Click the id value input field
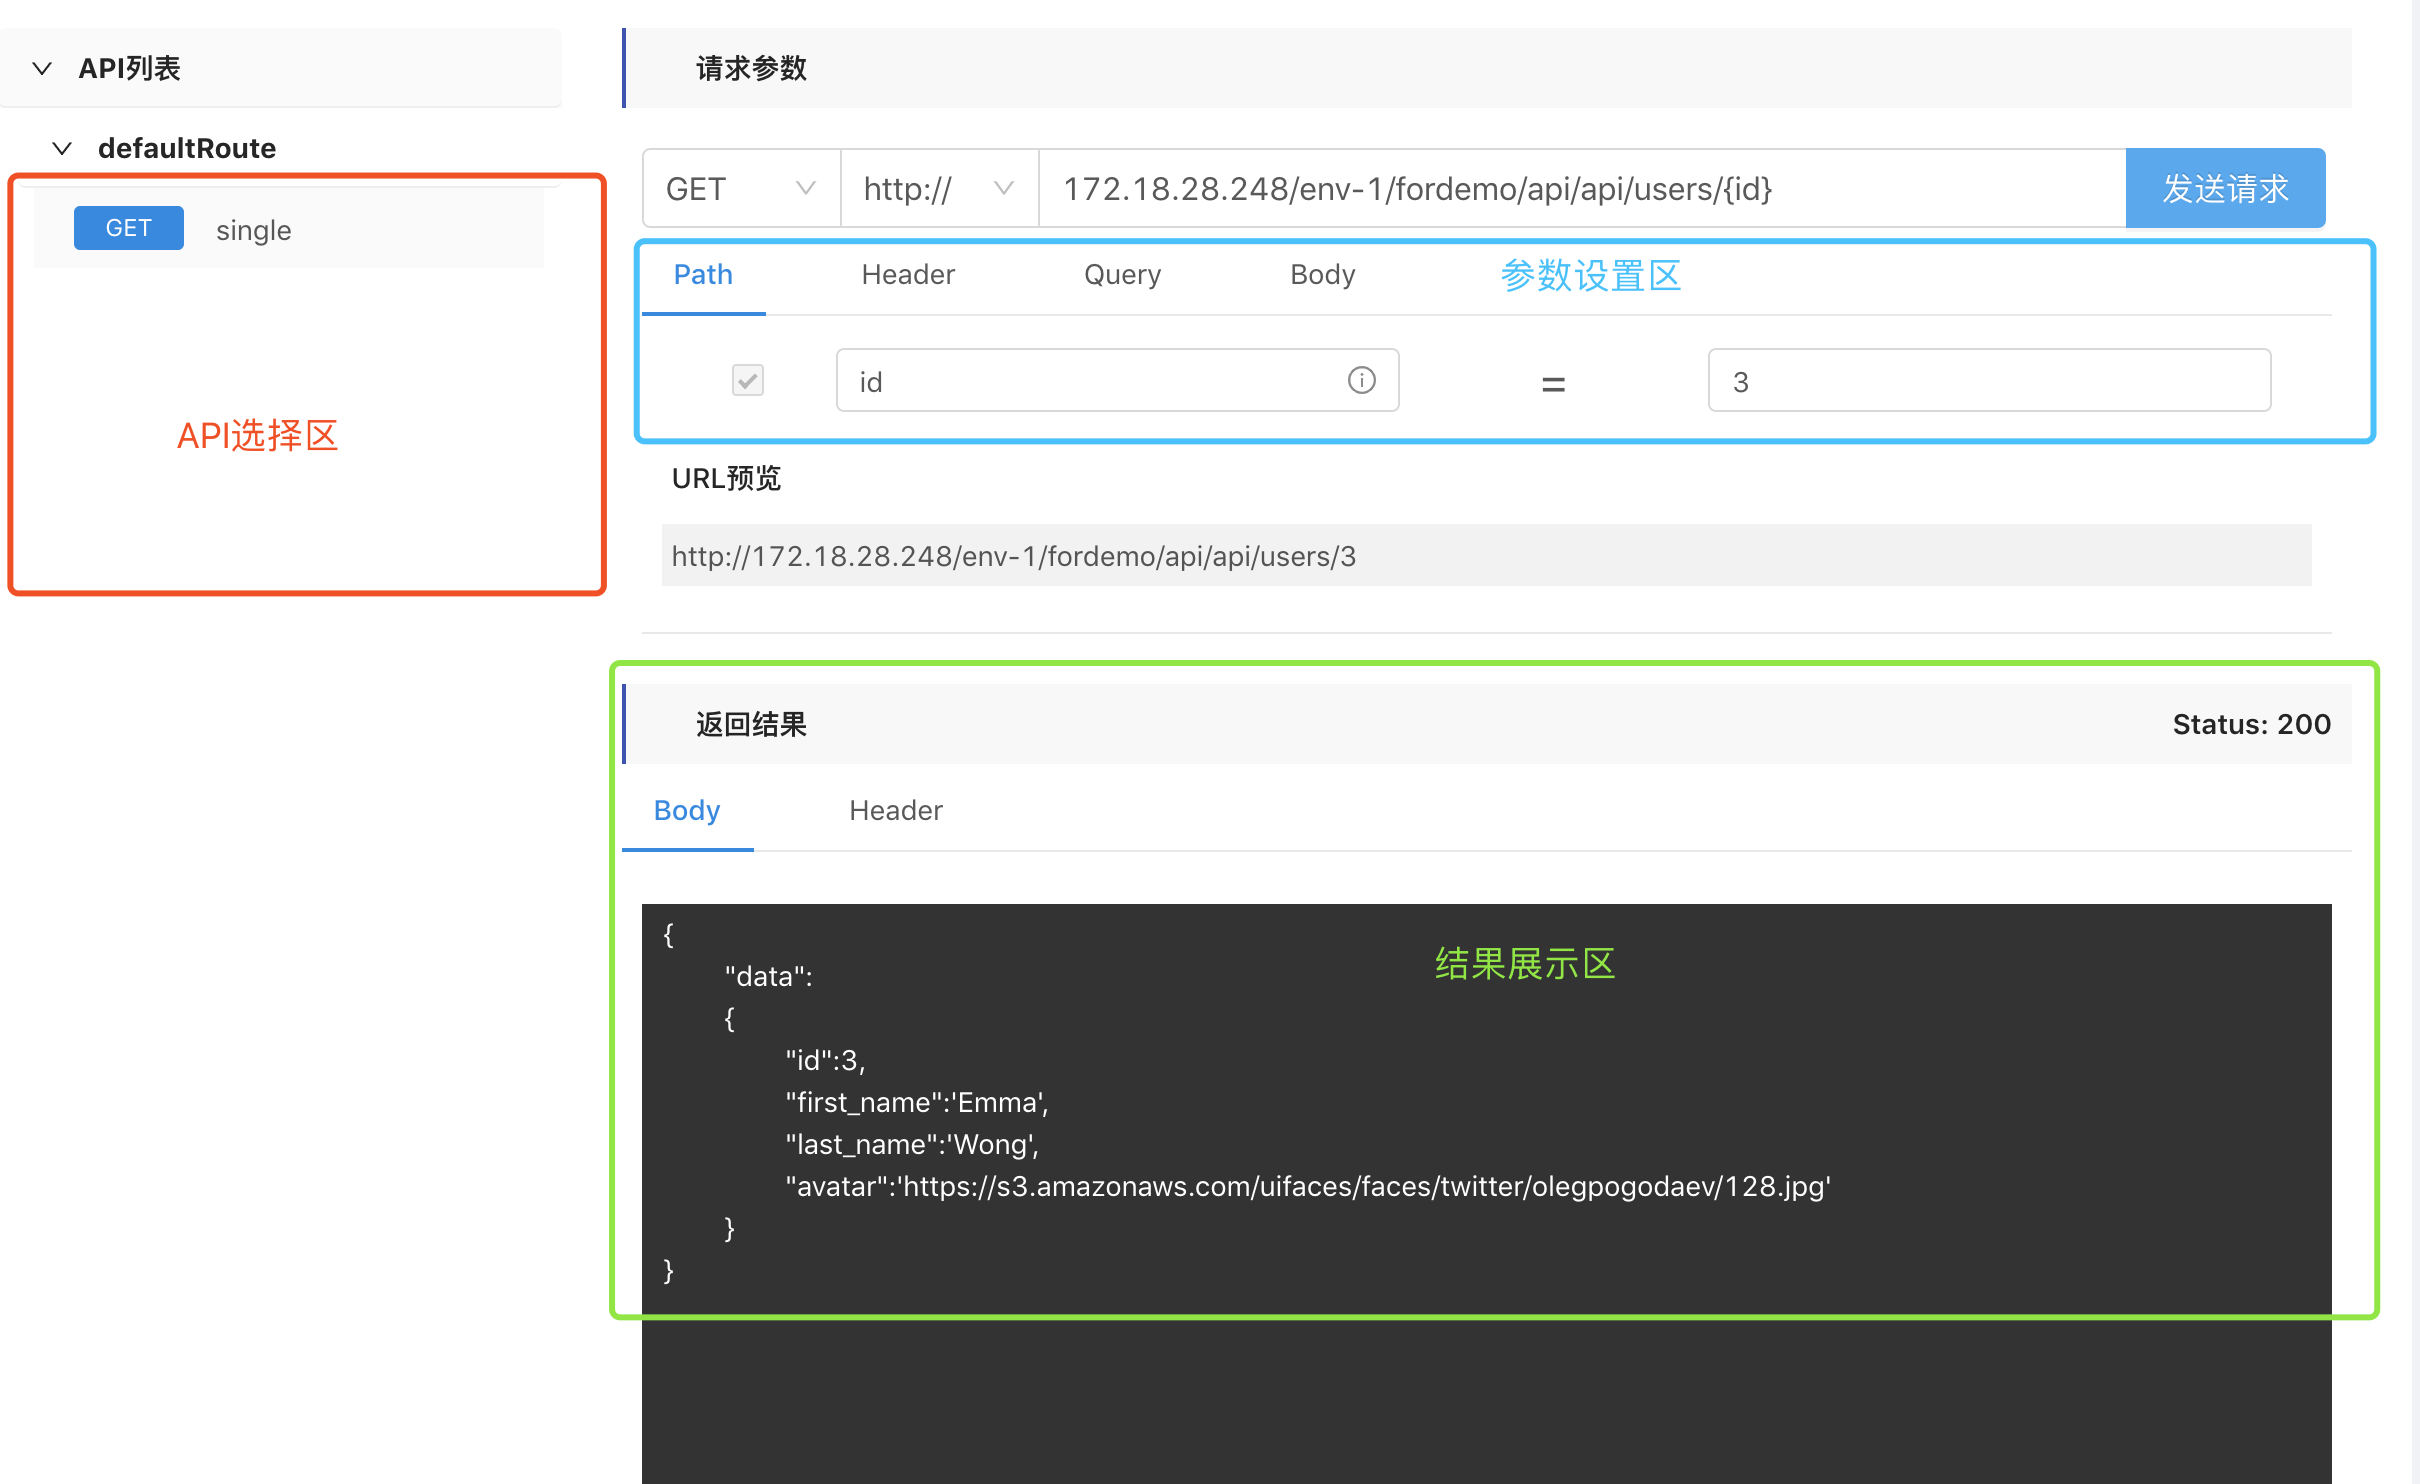Screen dimensions: 2420x1484 coord(1988,381)
